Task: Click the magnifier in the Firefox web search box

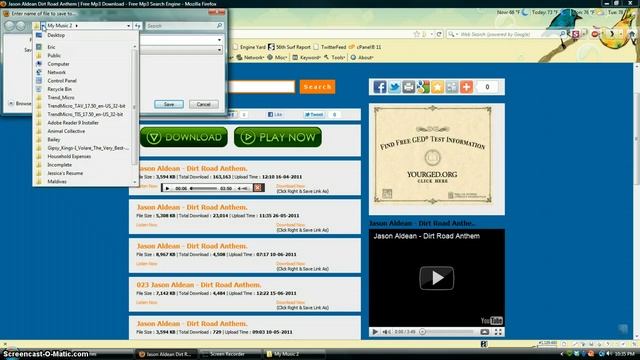Action: tap(562, 34)
